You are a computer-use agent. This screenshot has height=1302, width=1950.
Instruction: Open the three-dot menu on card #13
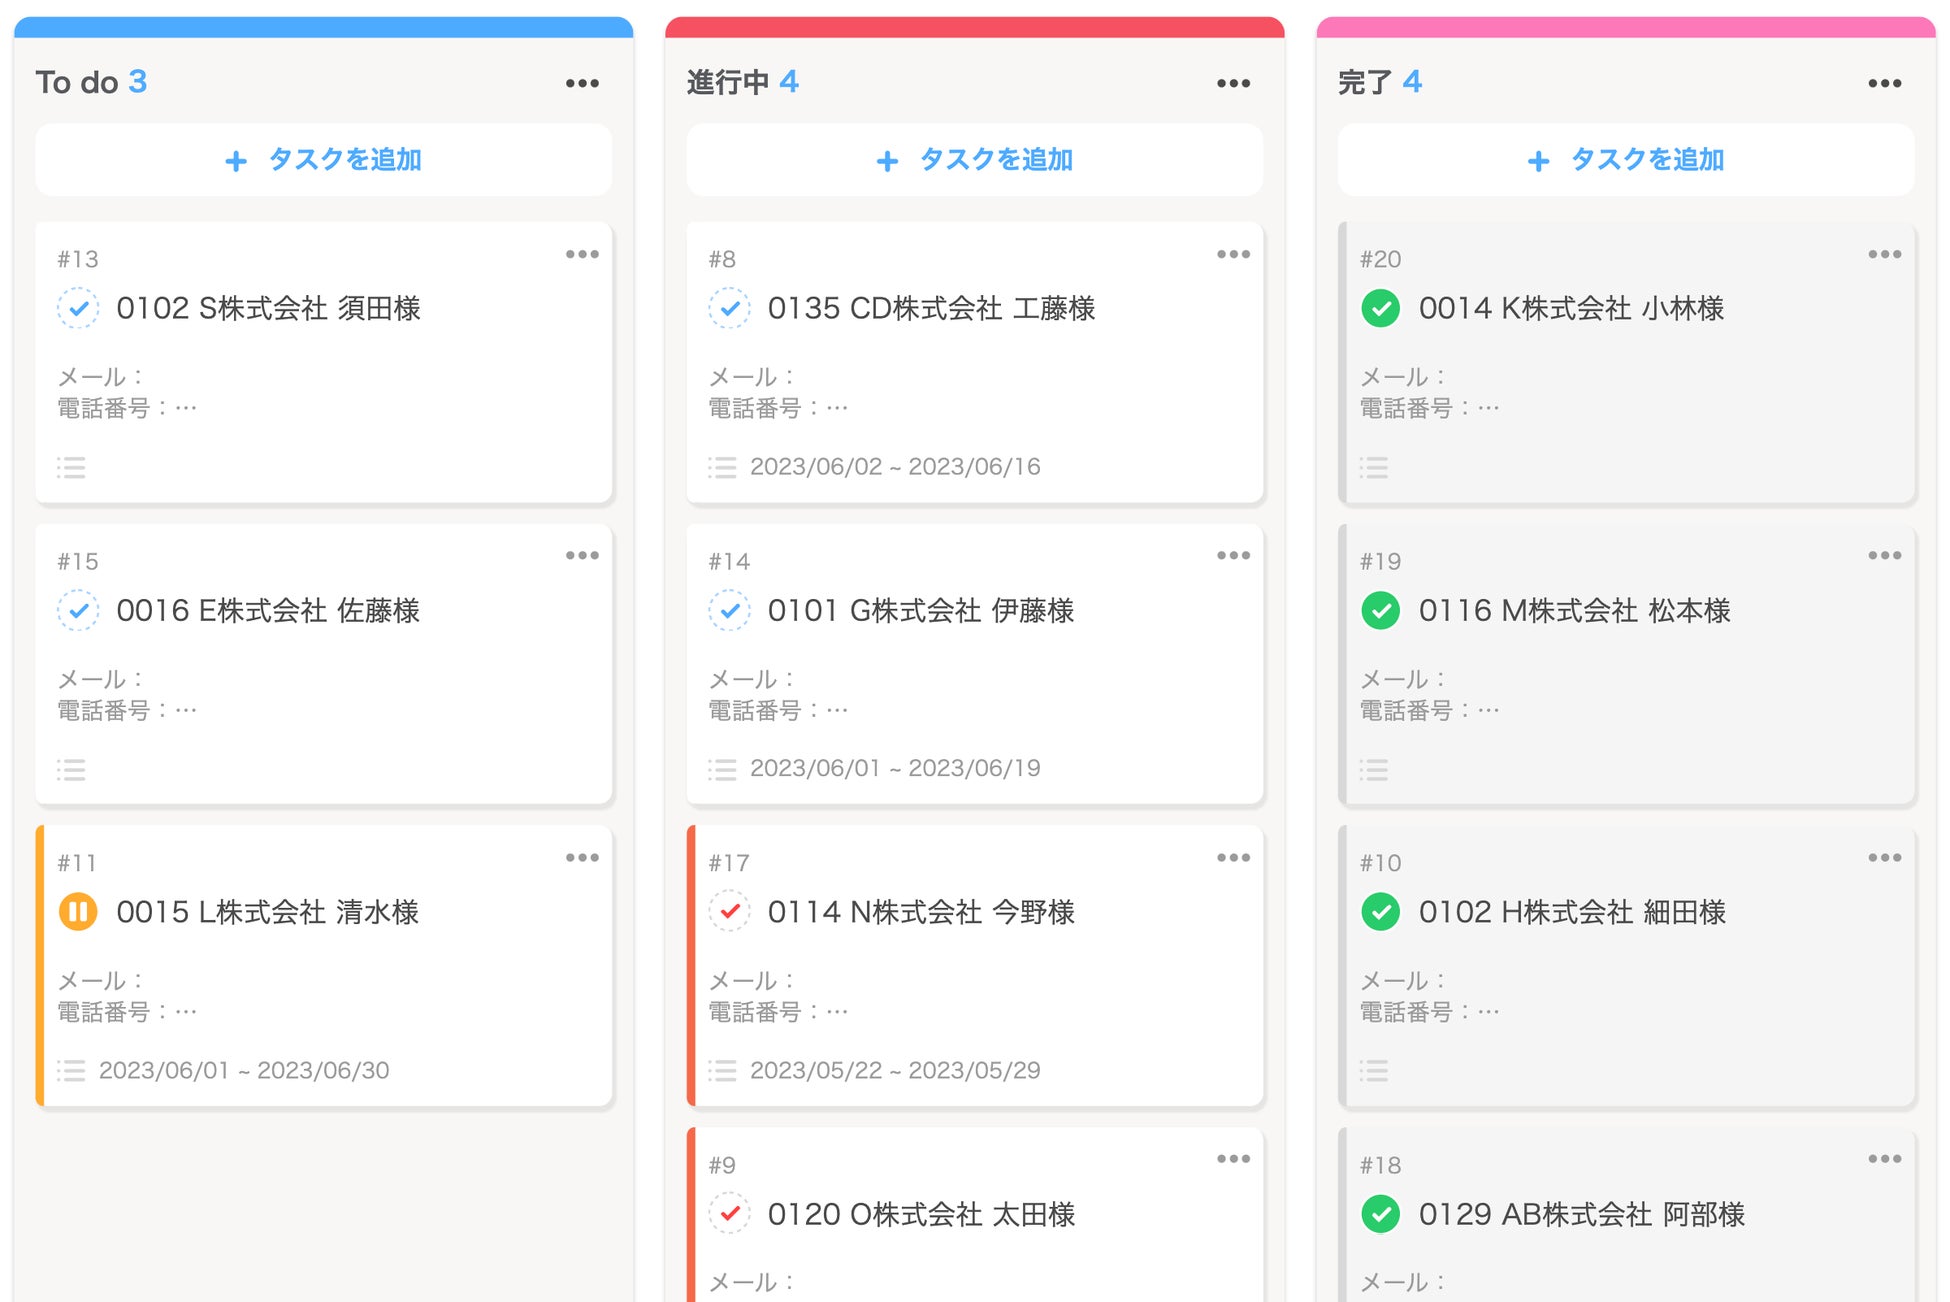tap(582, 254)
